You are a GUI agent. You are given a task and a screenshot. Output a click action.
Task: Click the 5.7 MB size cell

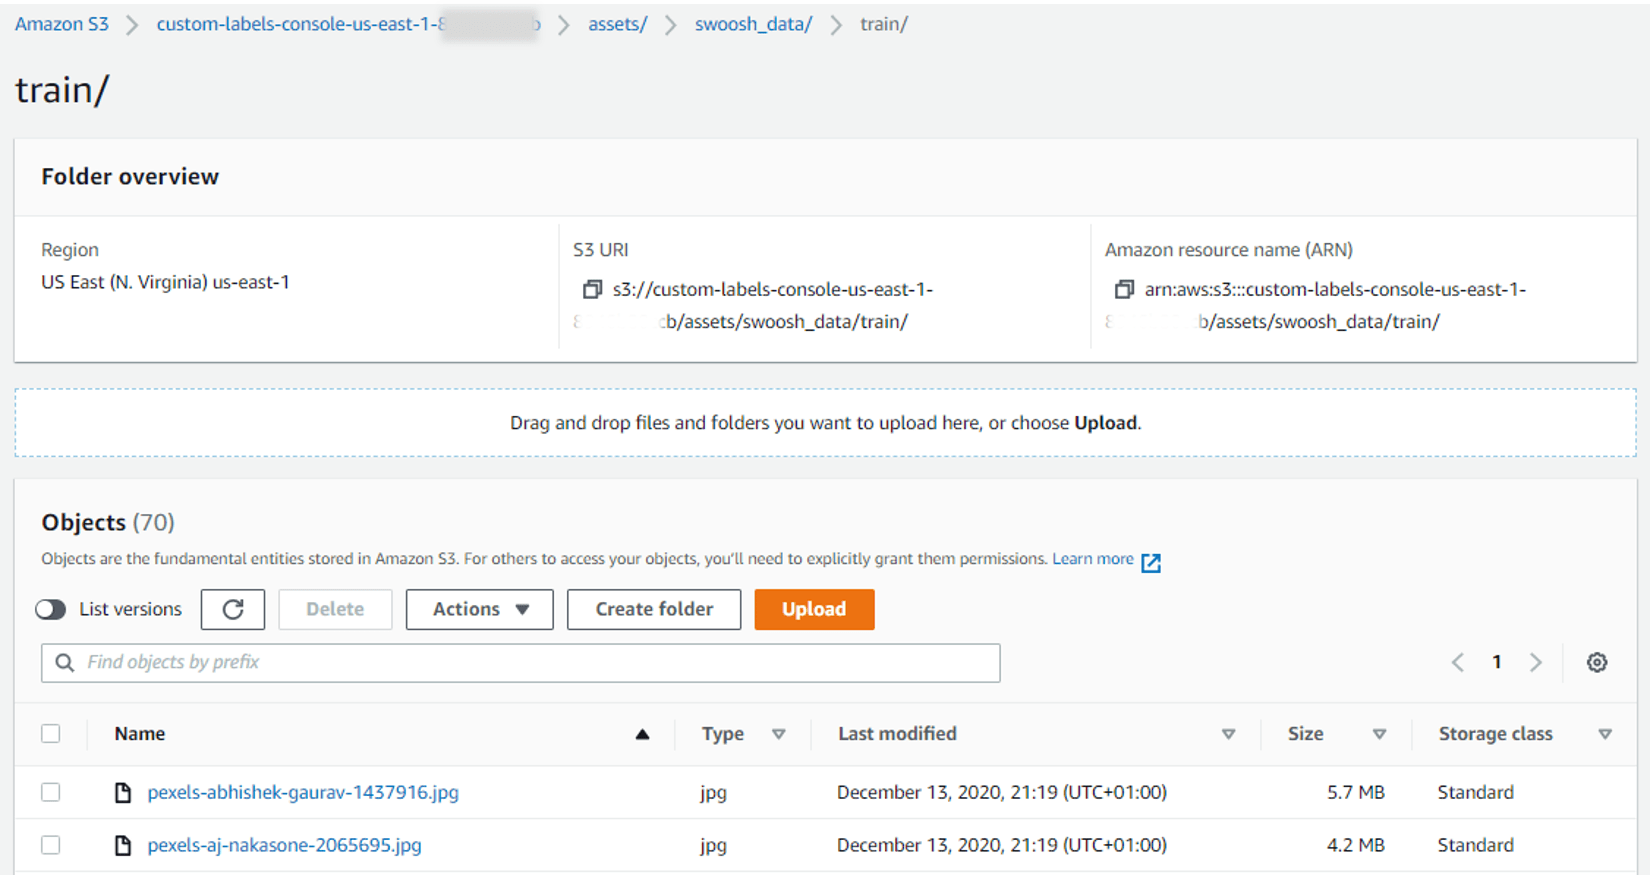pyautogui.click(x=1356, y=792)
